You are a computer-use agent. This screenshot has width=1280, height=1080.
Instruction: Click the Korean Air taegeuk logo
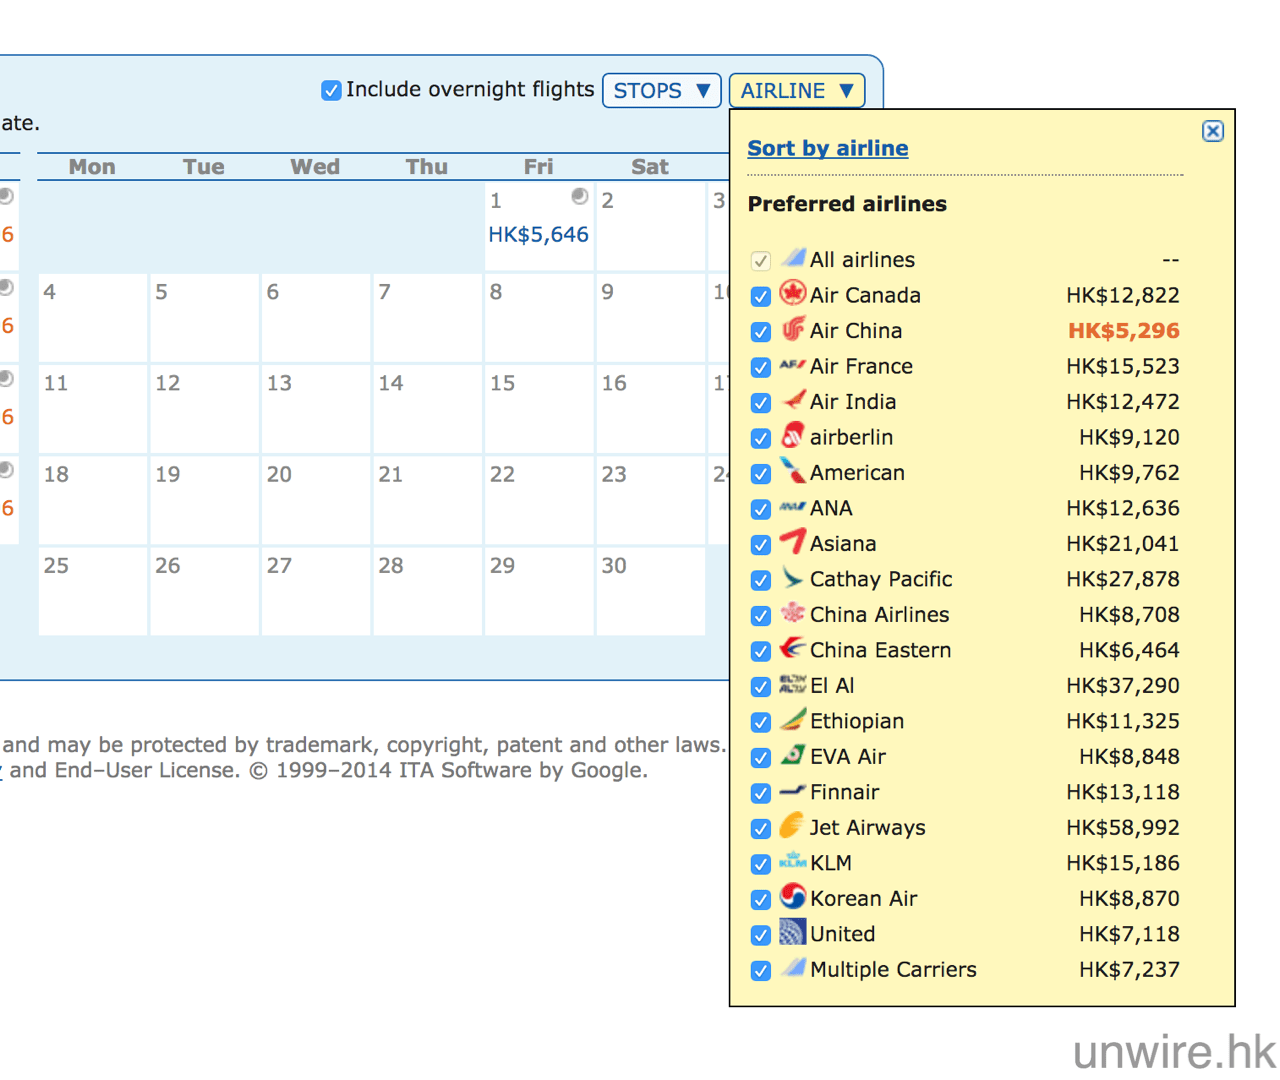coord(792,897)
